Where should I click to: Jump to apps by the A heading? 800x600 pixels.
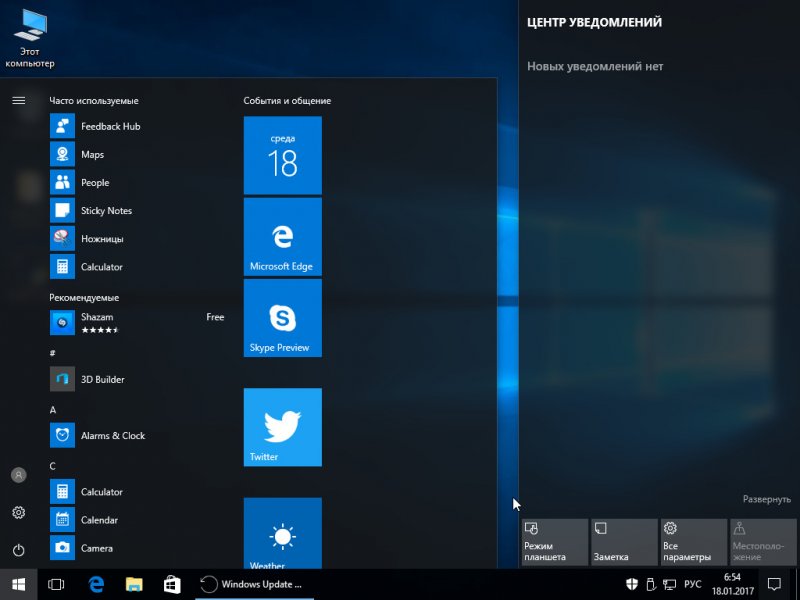click(53, 410)
